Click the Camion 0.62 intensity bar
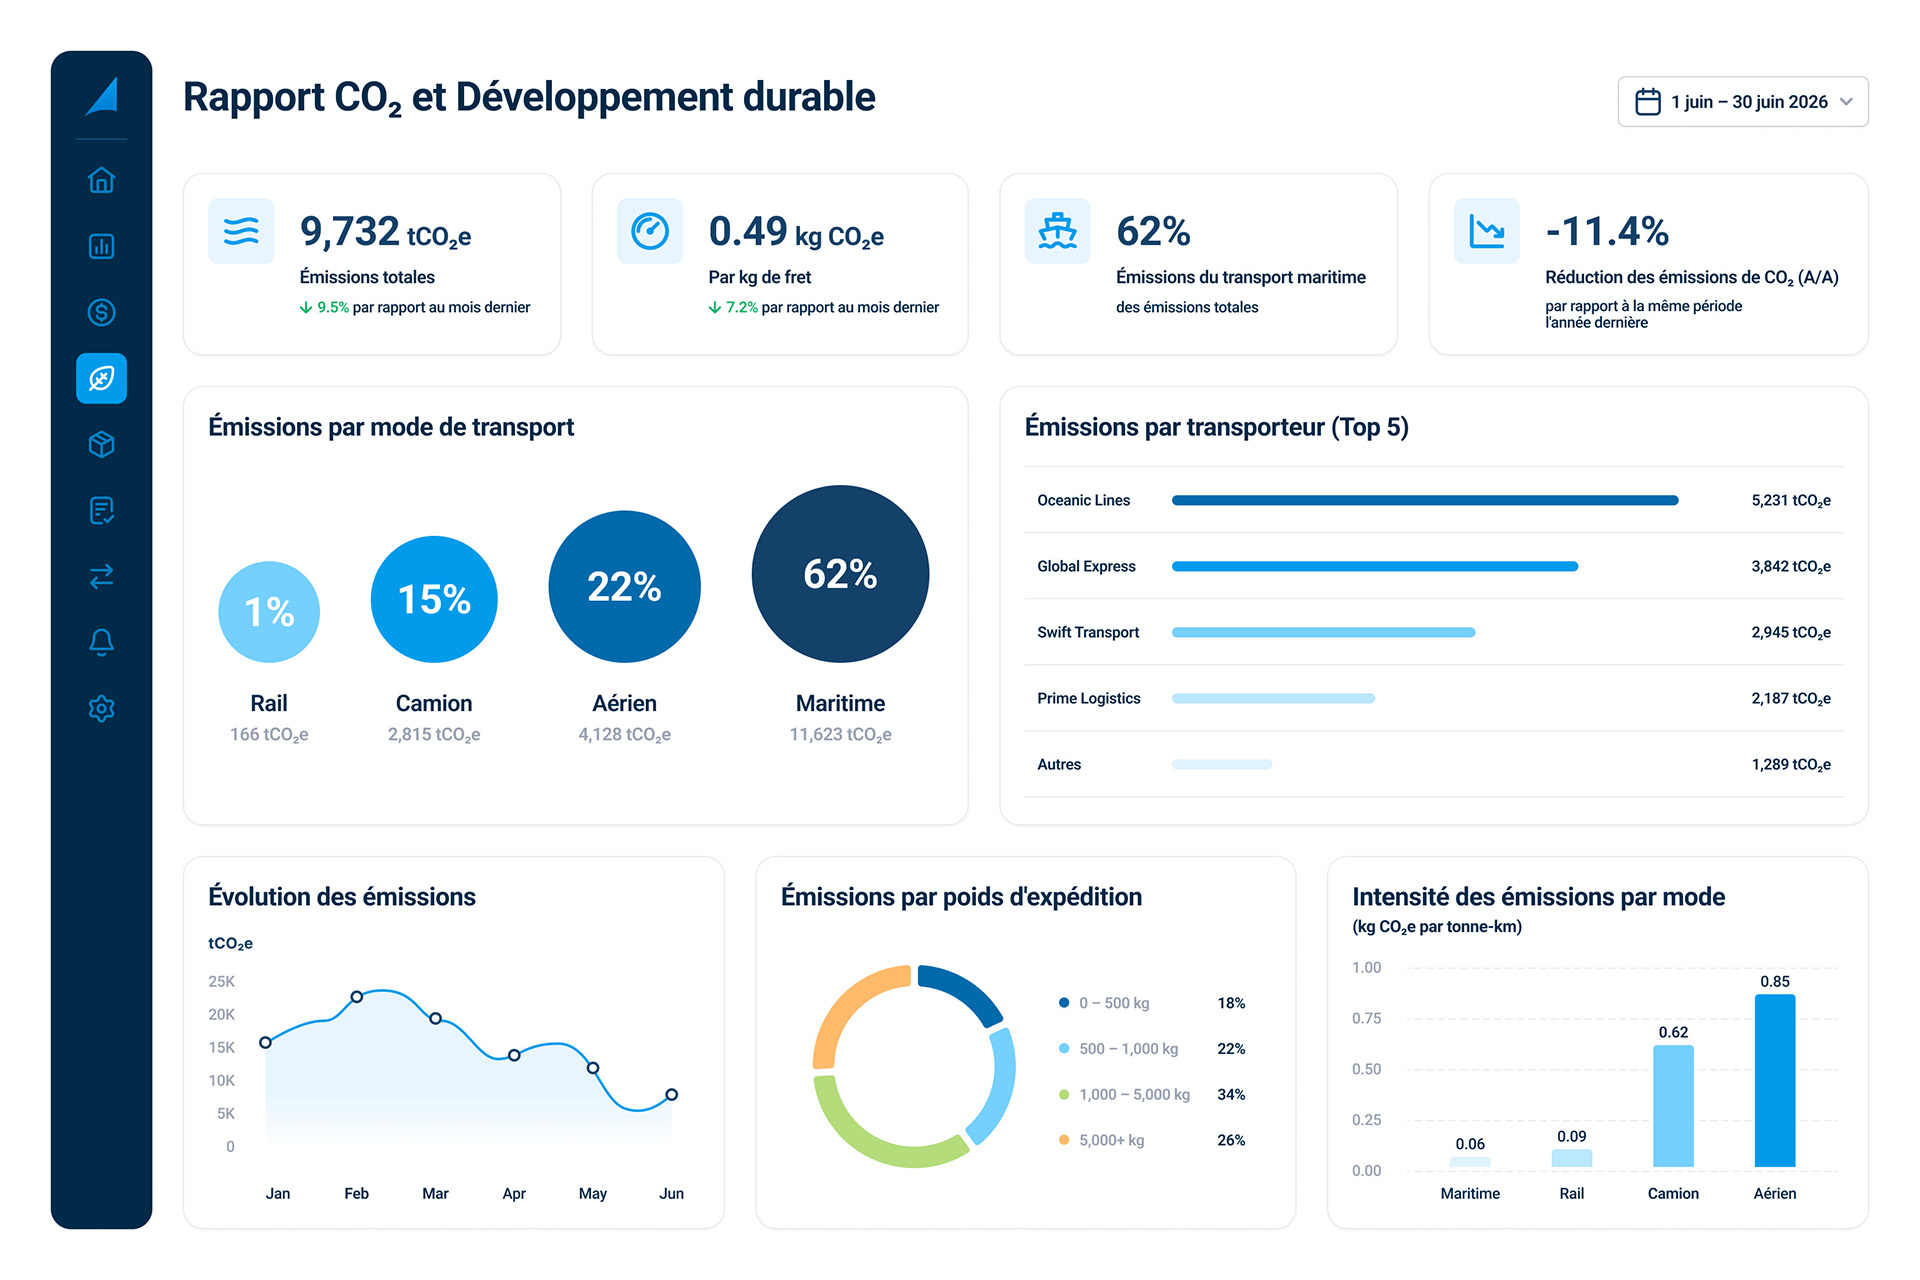The height and width of the screenshot is (1280, 1920). 1673,1106
